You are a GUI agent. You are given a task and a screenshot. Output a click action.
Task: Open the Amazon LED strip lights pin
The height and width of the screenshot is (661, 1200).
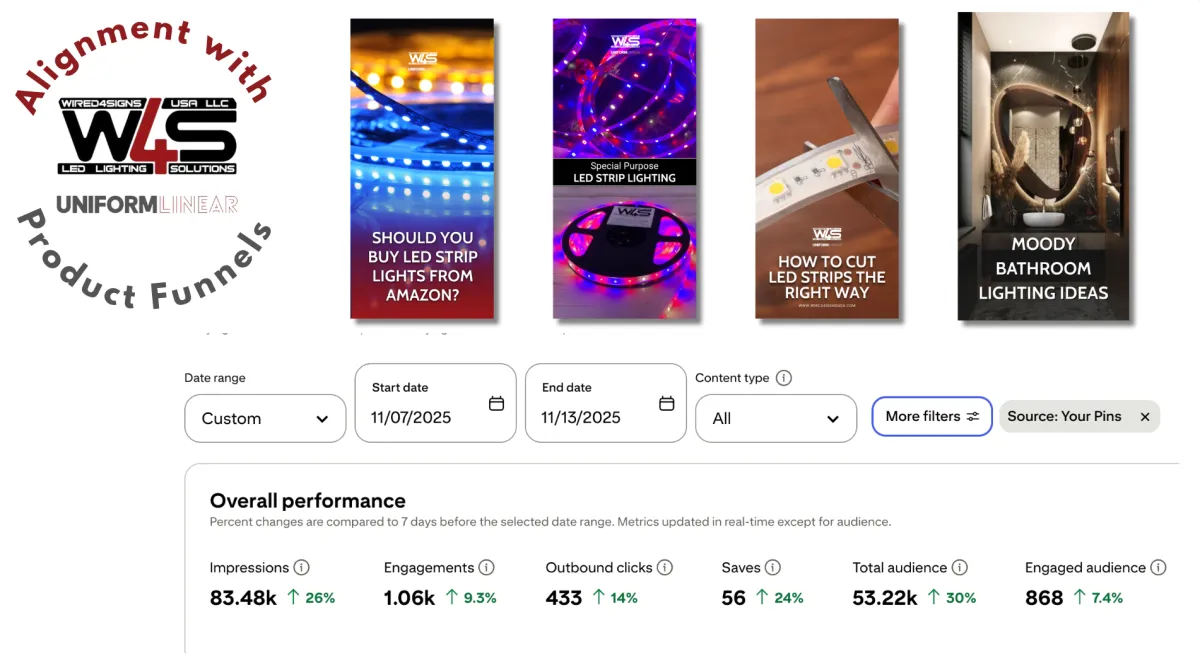pos(422,168)
